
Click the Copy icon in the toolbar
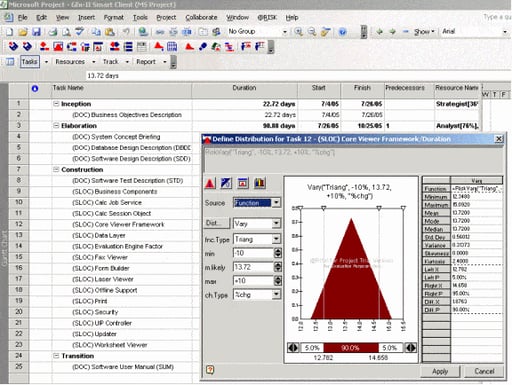[96, 32]
